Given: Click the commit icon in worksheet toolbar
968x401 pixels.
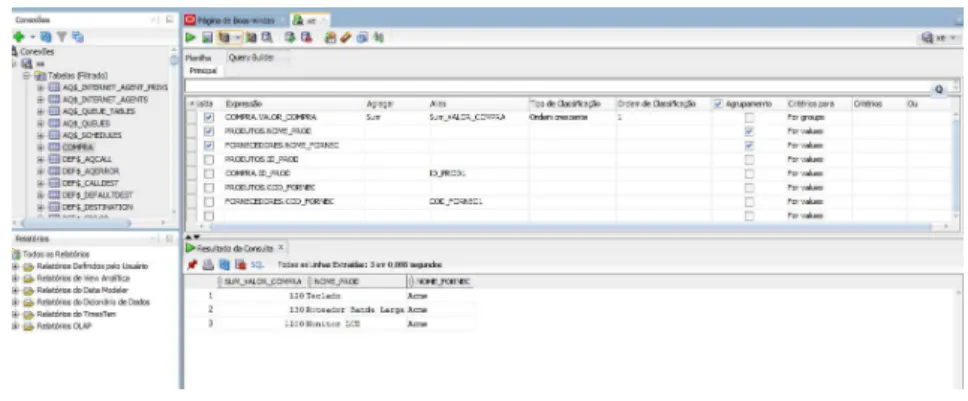Looking at the screenshot, I should click(x=290, y=38).
